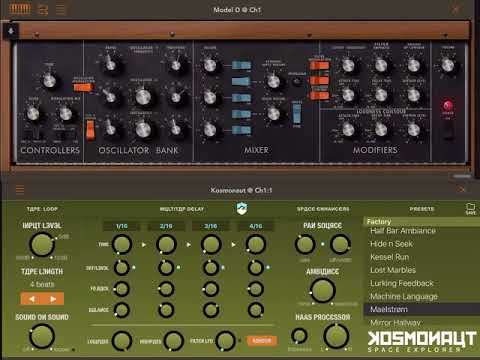
Task: Close the Kosmonaut plugin panel
Action: coord(462,190)
